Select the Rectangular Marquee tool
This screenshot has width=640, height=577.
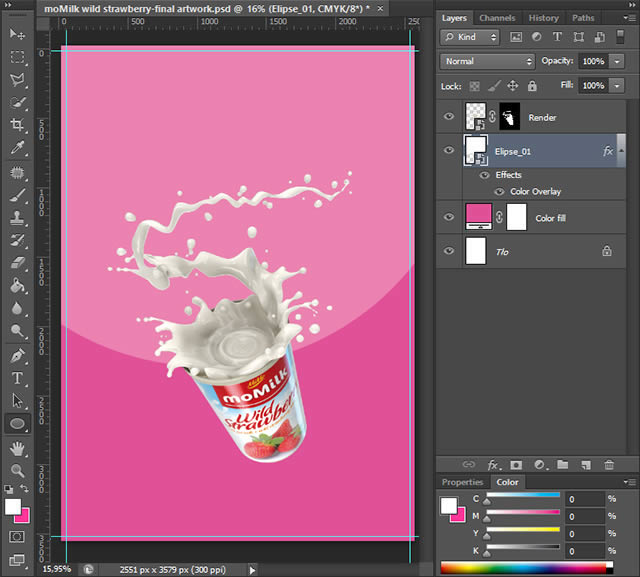[x=17, y=57]
